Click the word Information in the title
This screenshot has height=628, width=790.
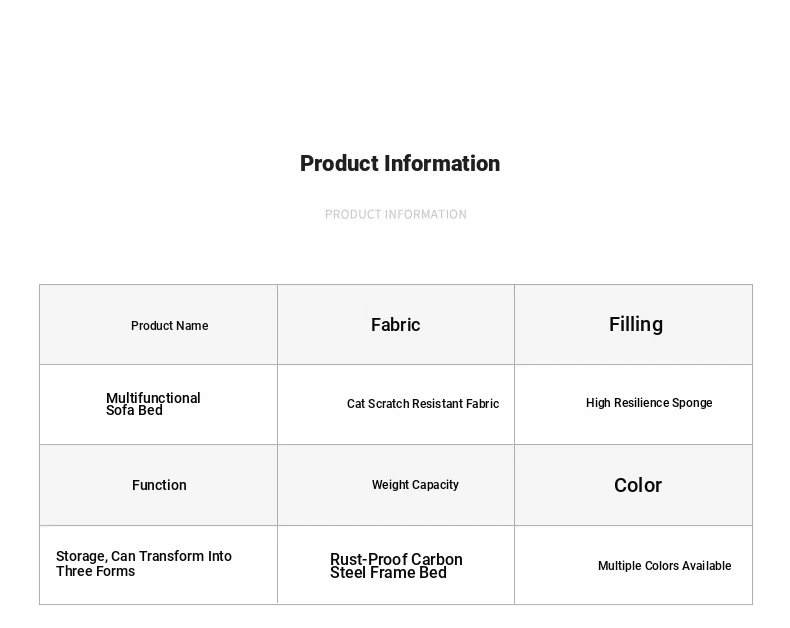[442, 164]
